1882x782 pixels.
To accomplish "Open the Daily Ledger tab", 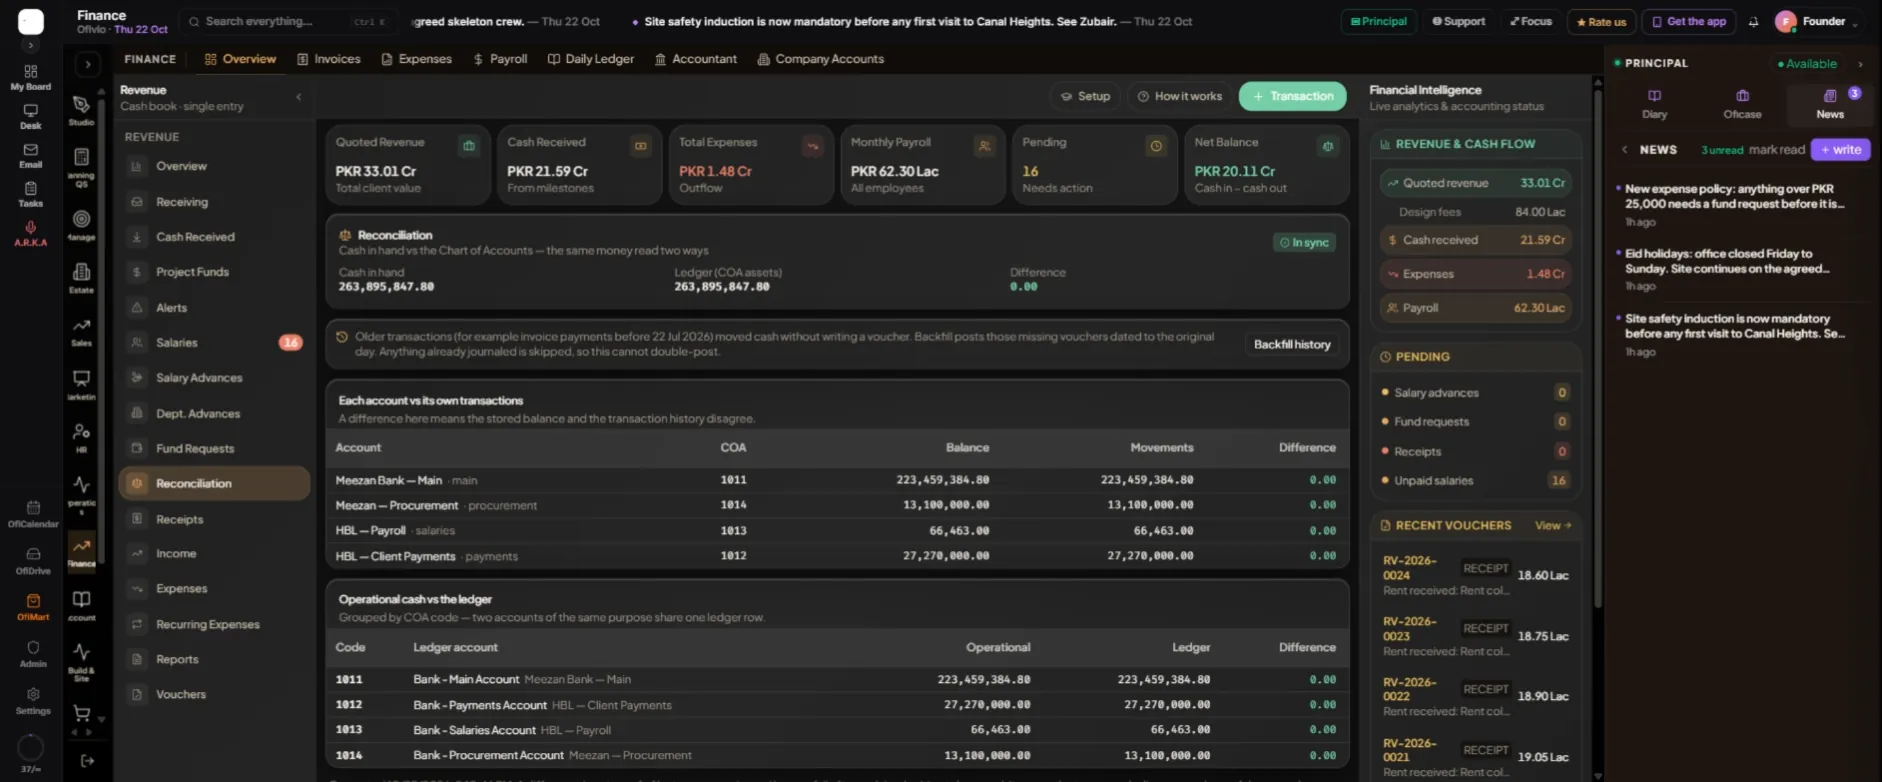I will coord(591,59).
